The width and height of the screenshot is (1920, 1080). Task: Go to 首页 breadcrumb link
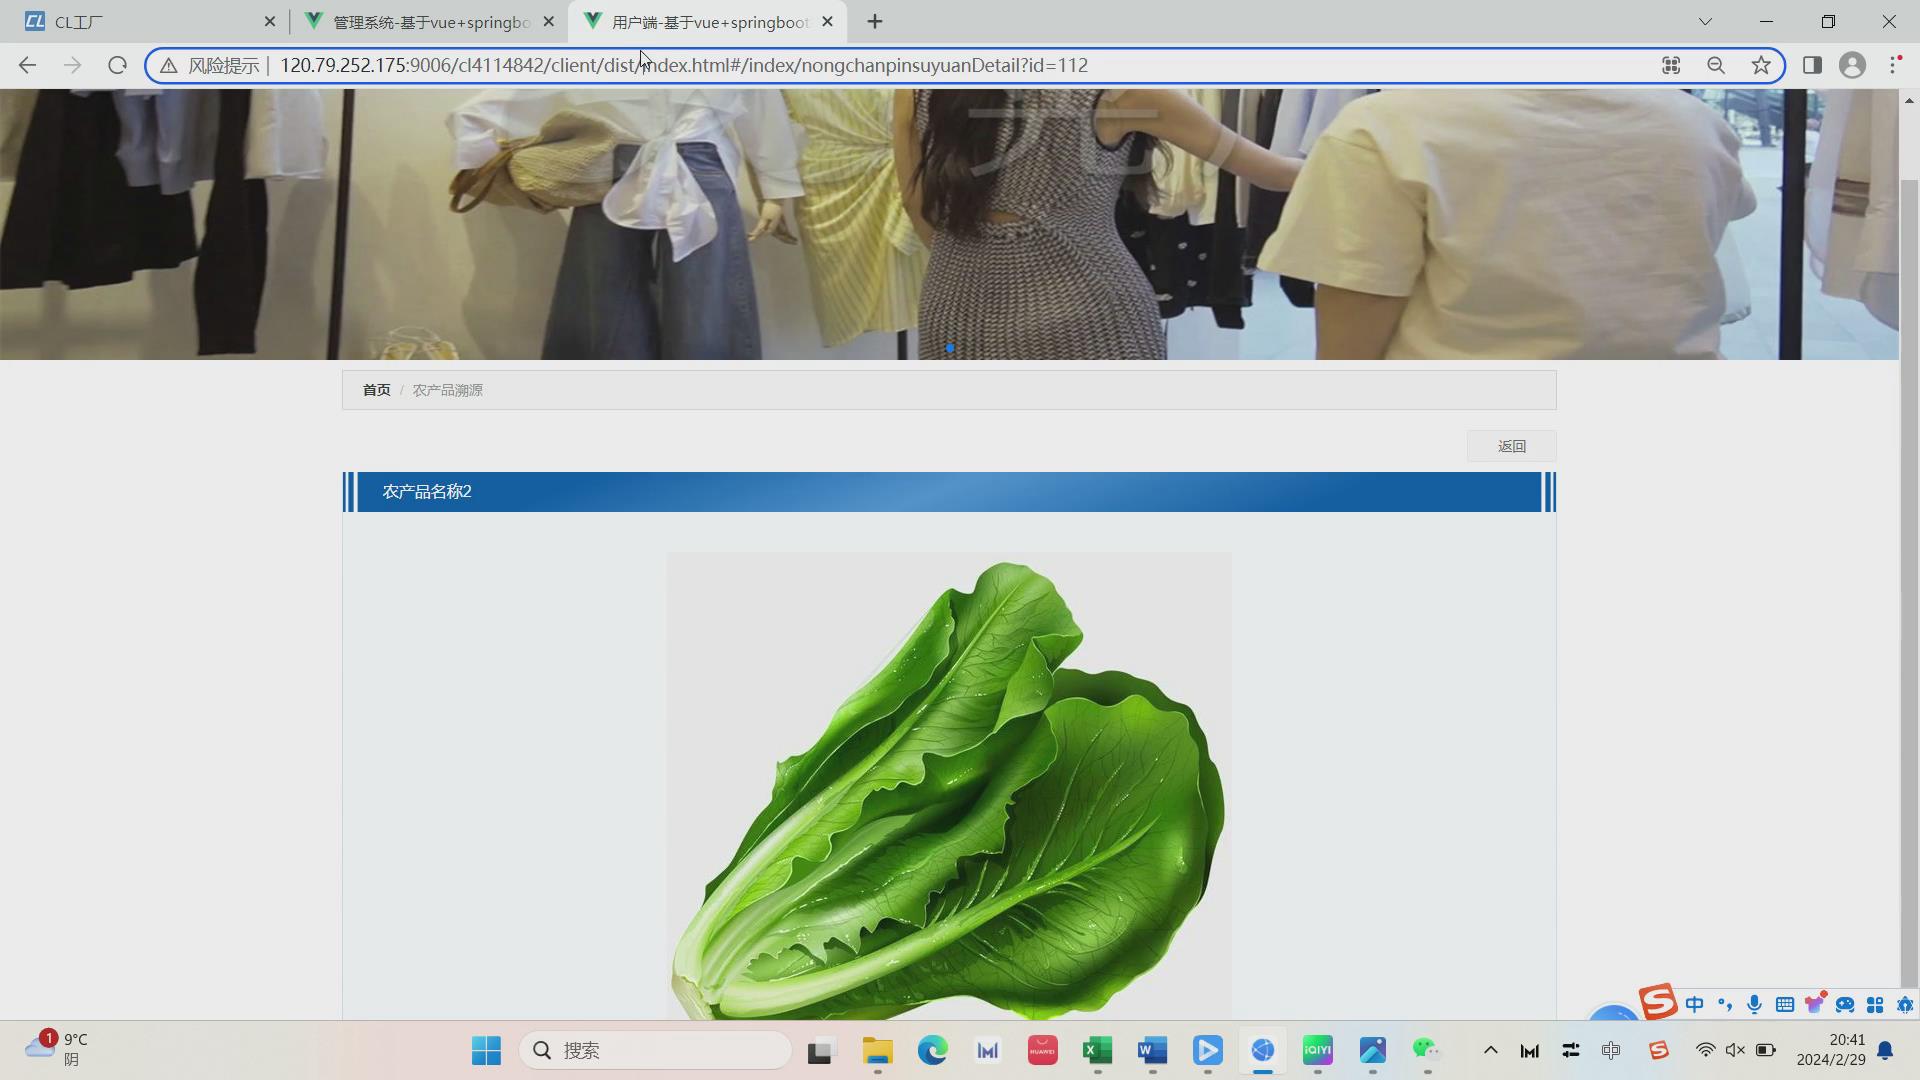(376, 390)
